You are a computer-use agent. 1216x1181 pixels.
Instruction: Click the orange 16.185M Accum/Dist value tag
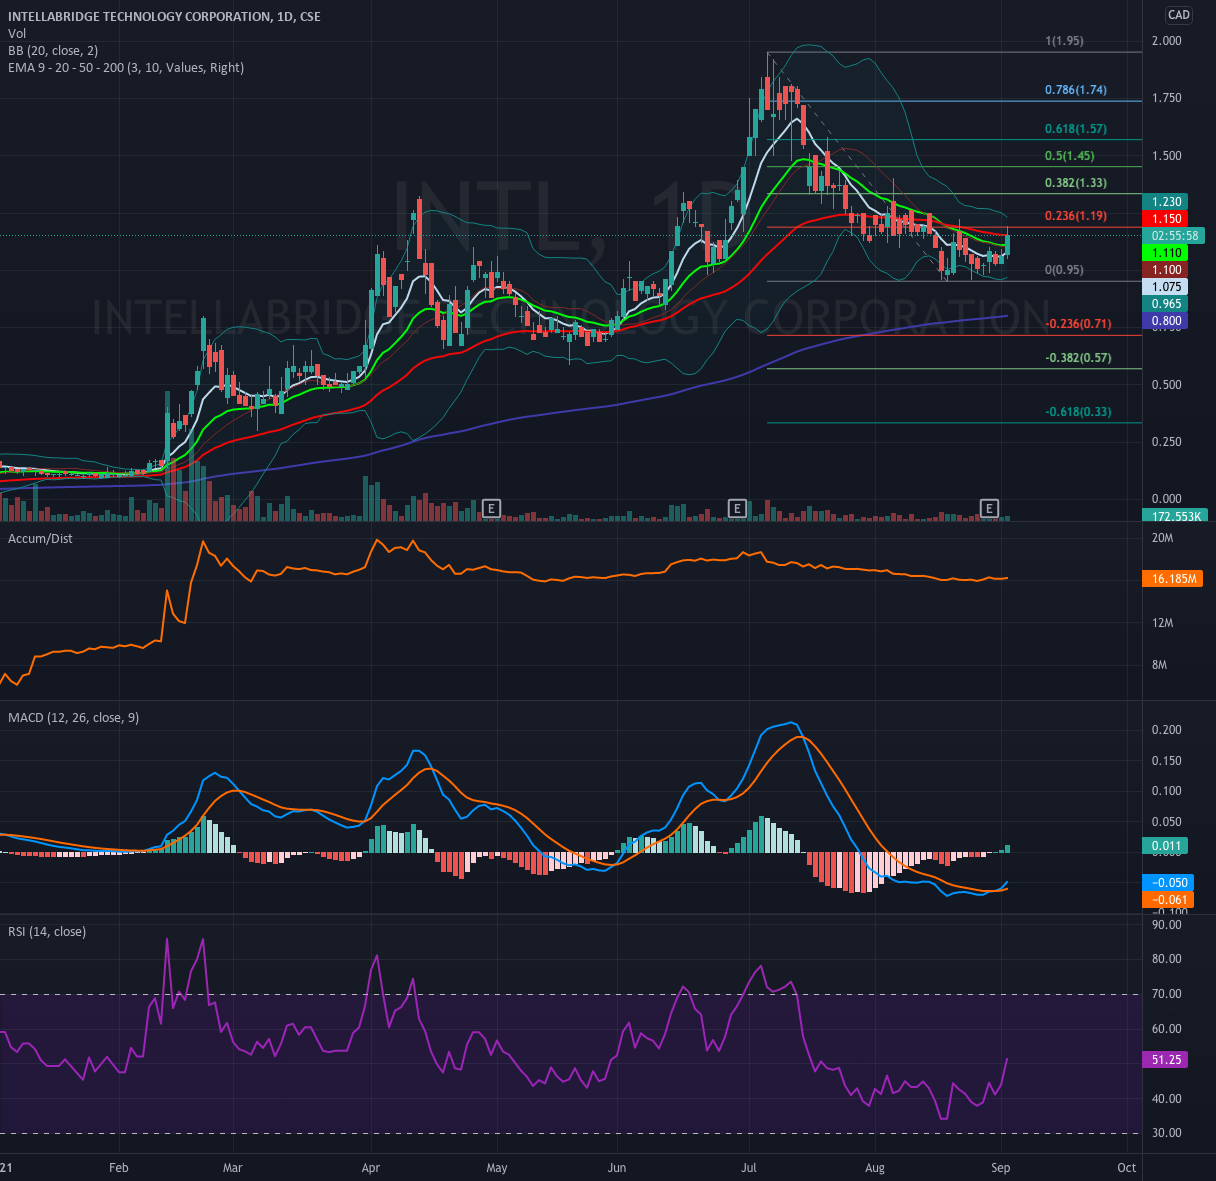click(x=1174, y=579)
